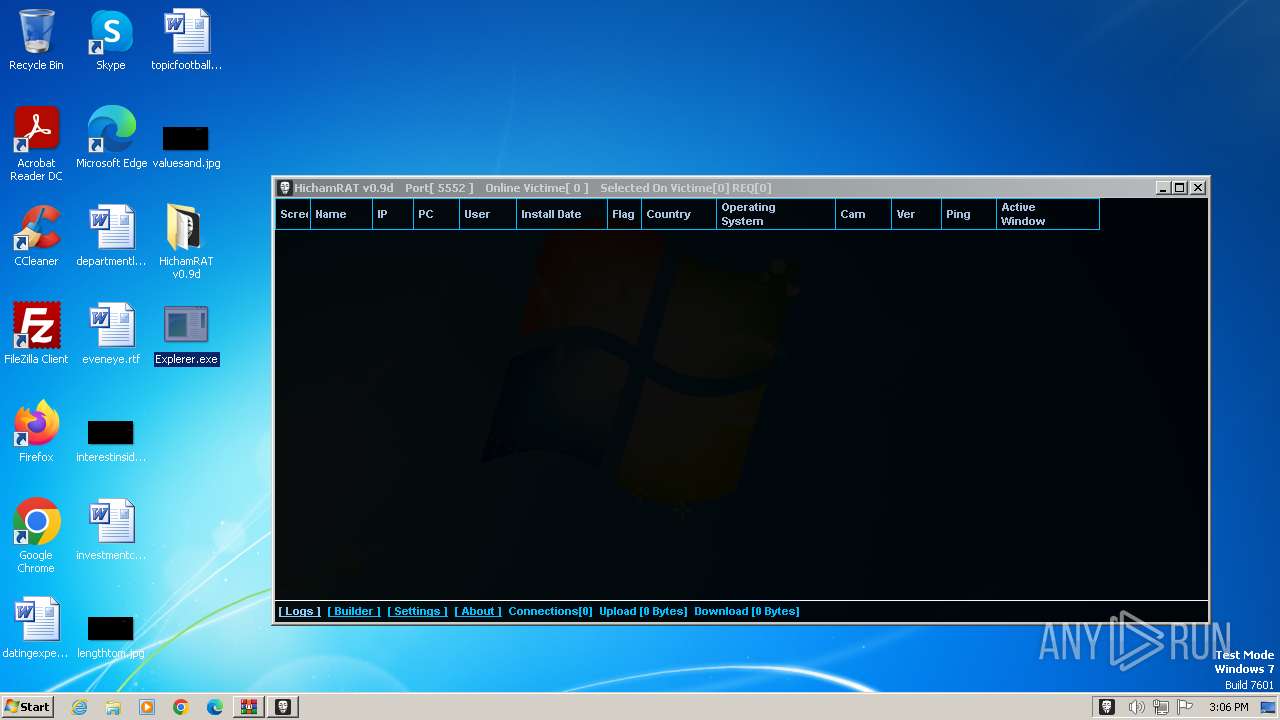Open Acrobat Reader DC shortcut
The height and width of the screenshot is (720, 1280).
click(36, 143)
